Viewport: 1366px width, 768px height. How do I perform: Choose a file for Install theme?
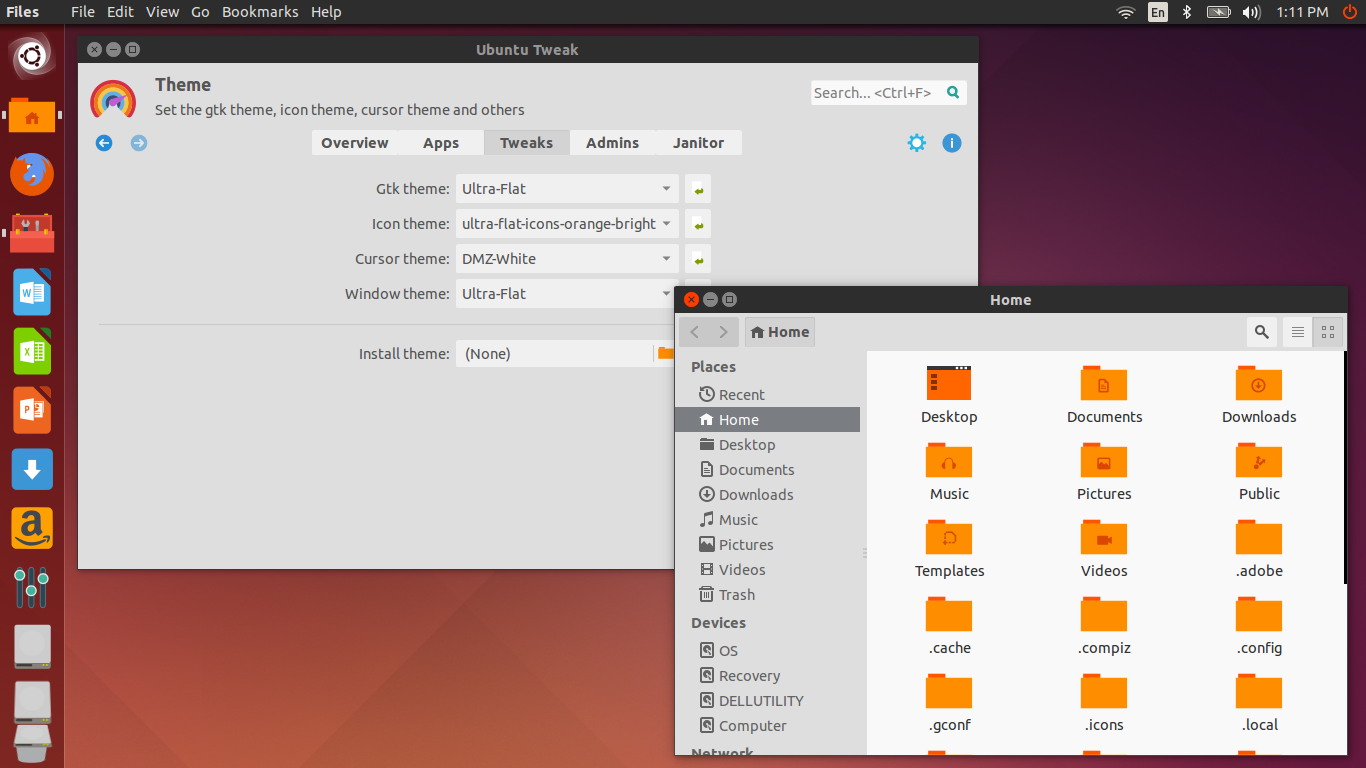click(x=565, y=354)
